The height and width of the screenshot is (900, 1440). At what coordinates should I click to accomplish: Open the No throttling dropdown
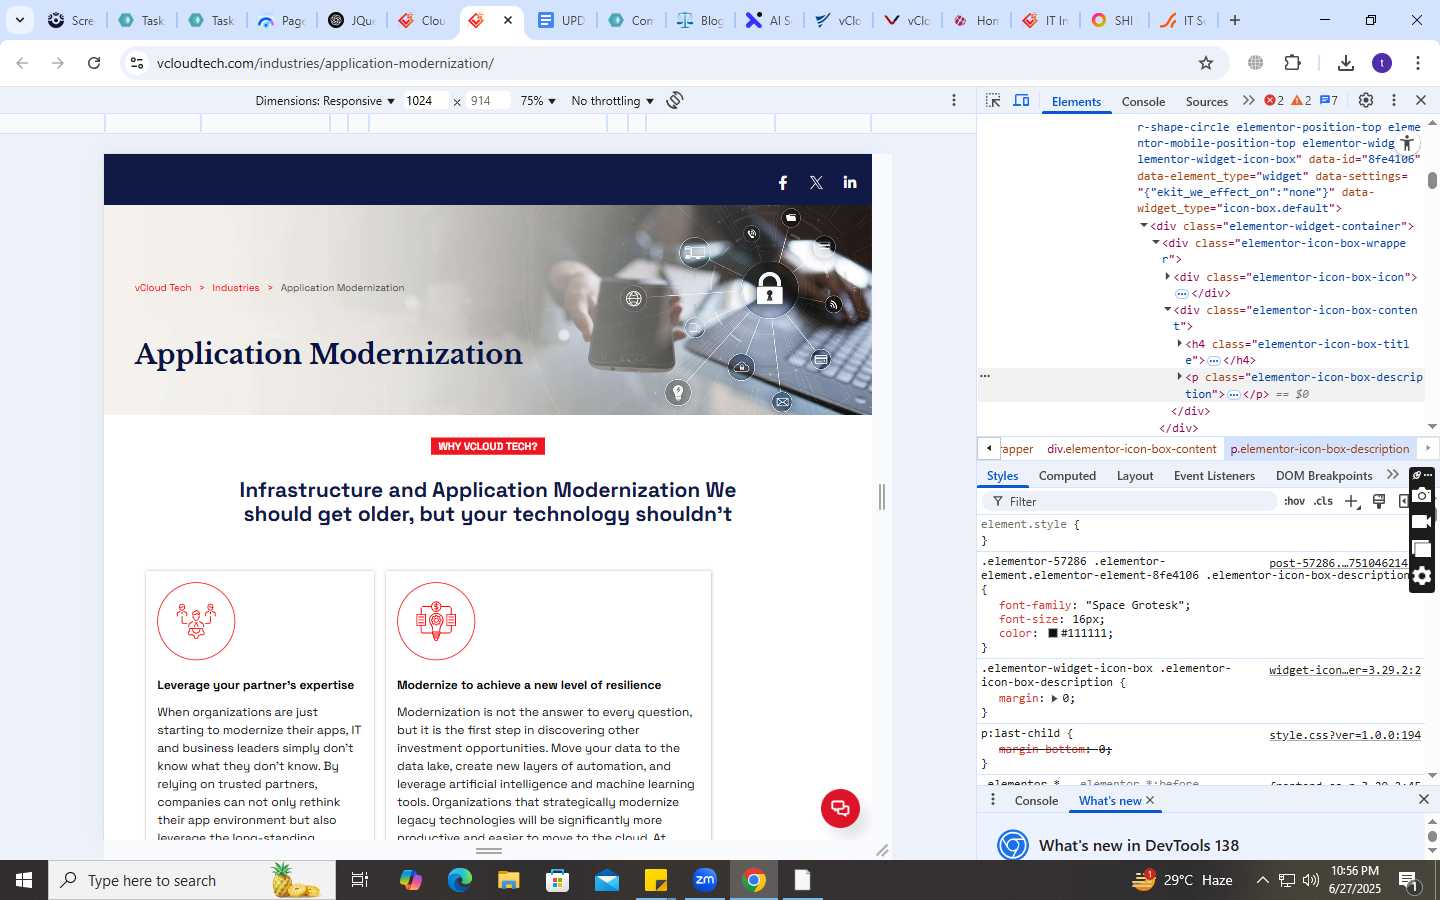click(x=612, y=101)
